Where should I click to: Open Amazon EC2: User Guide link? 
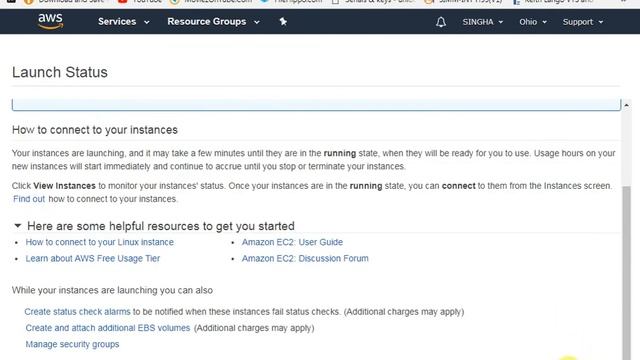(x=292, y=242)
